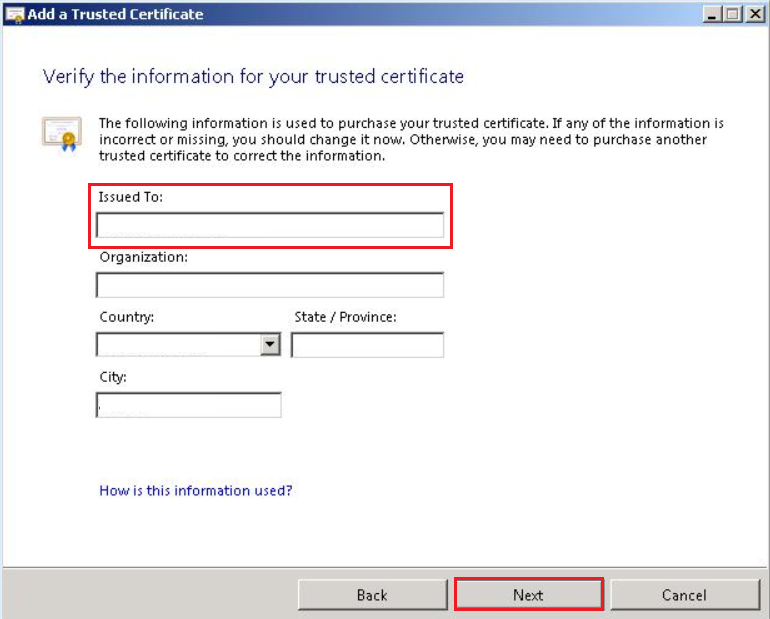Expand the Country dropdown arrow
Screen dimensions: 770x619
pyautogui.click(x=269, y=345)
